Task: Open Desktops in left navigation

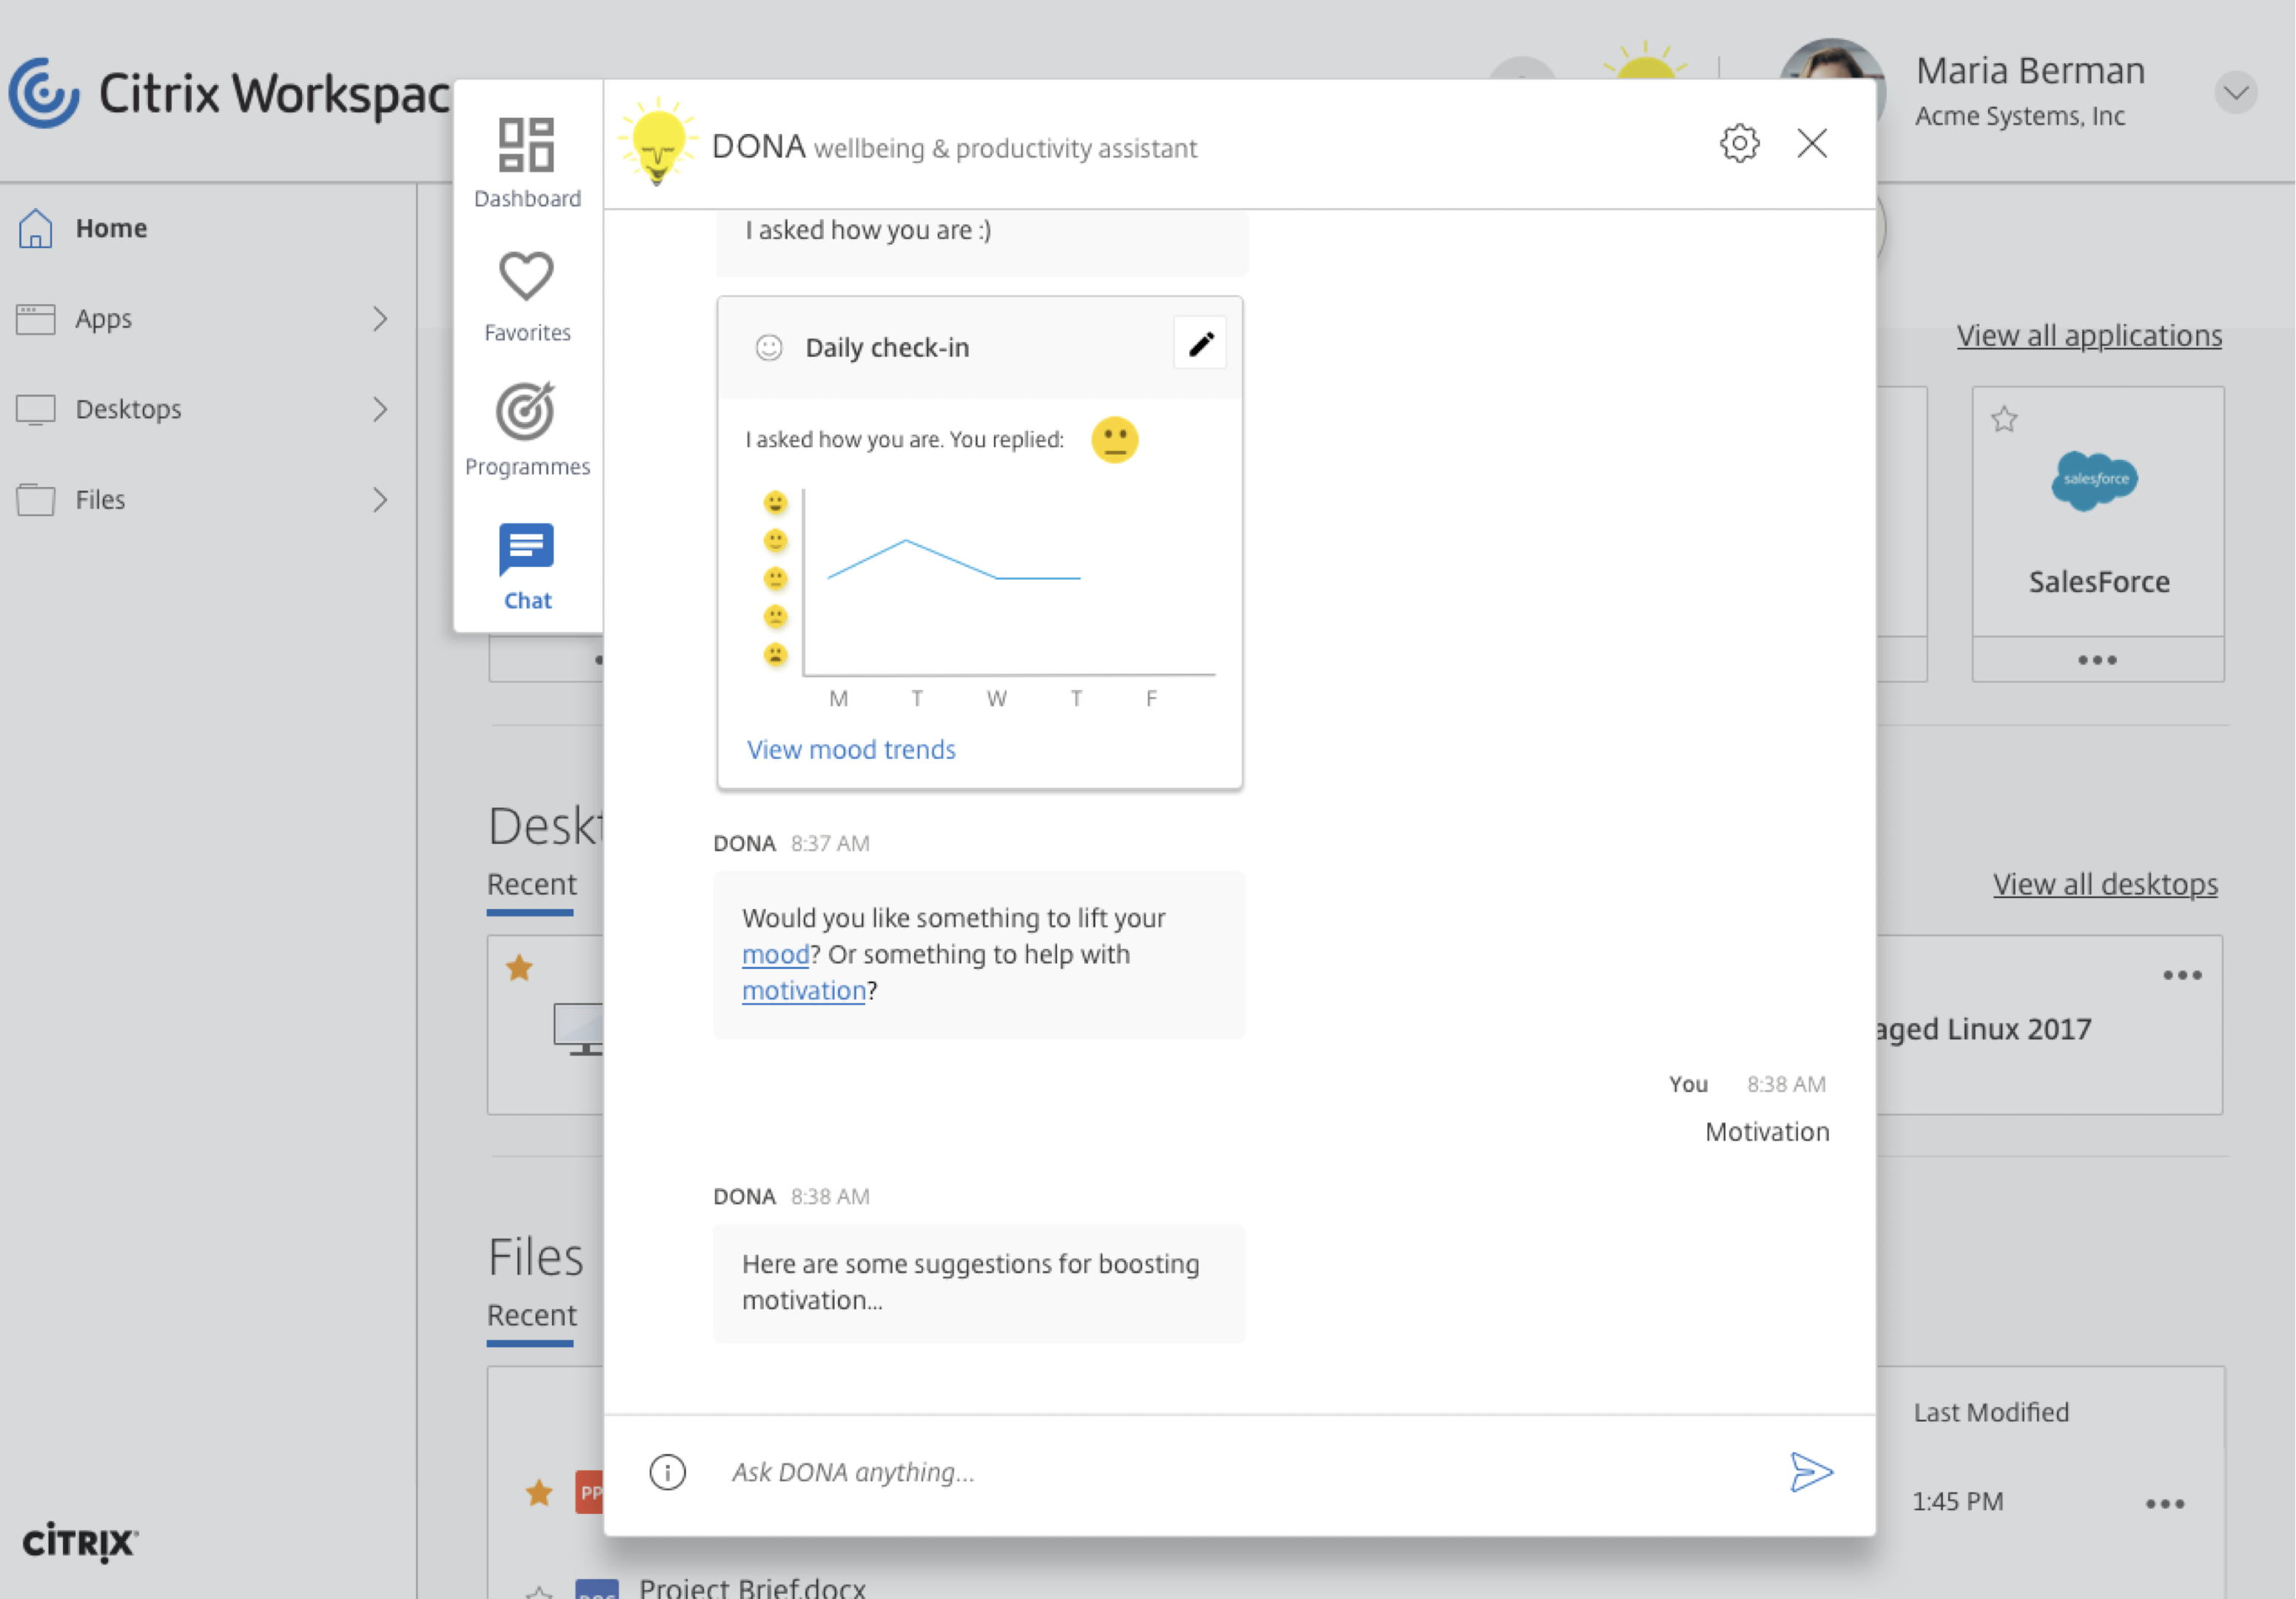Action: coord(128,409)
